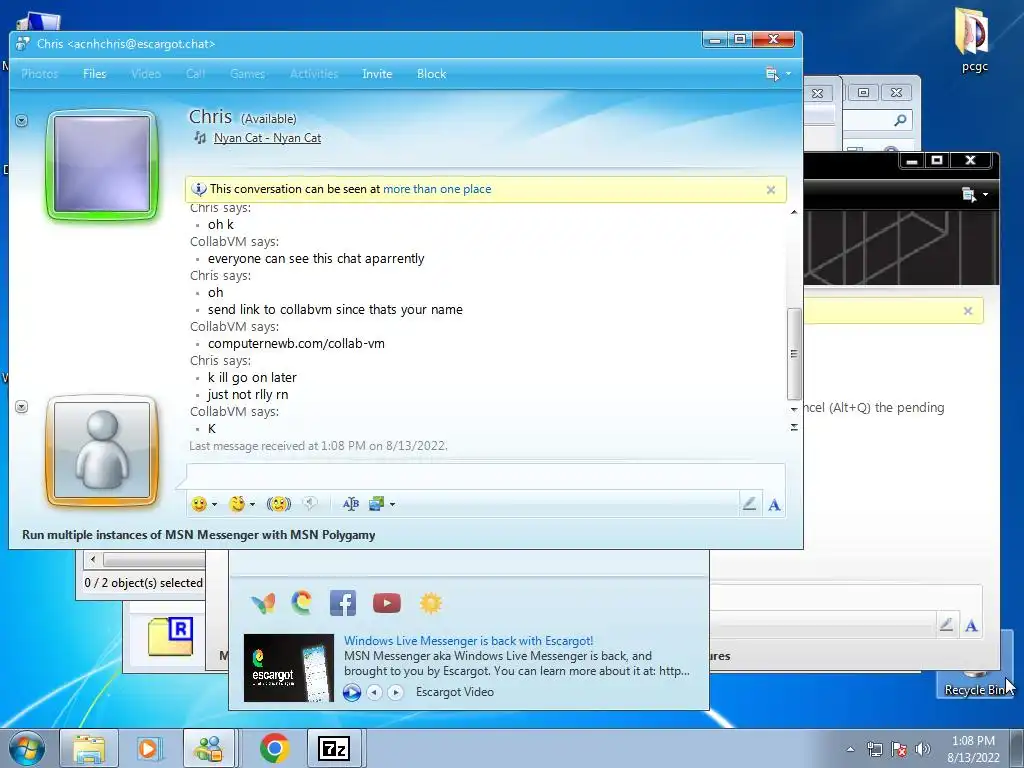This screenshot has width=1024, height=768.
Task: Switch to text typing mode A icon
Action: pos(774,504)
